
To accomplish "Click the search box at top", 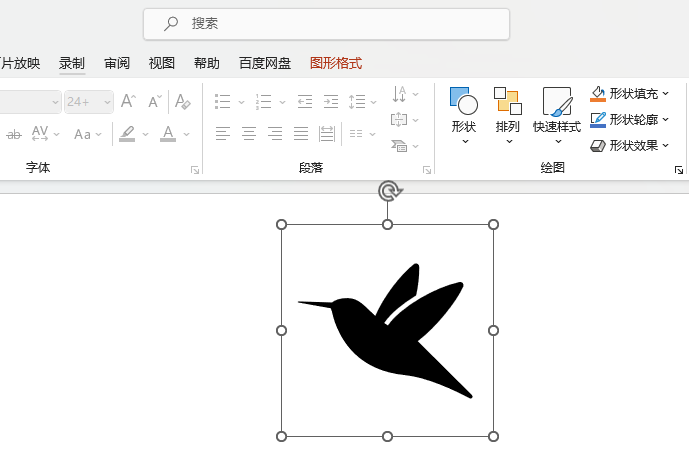I will (326, 24).
